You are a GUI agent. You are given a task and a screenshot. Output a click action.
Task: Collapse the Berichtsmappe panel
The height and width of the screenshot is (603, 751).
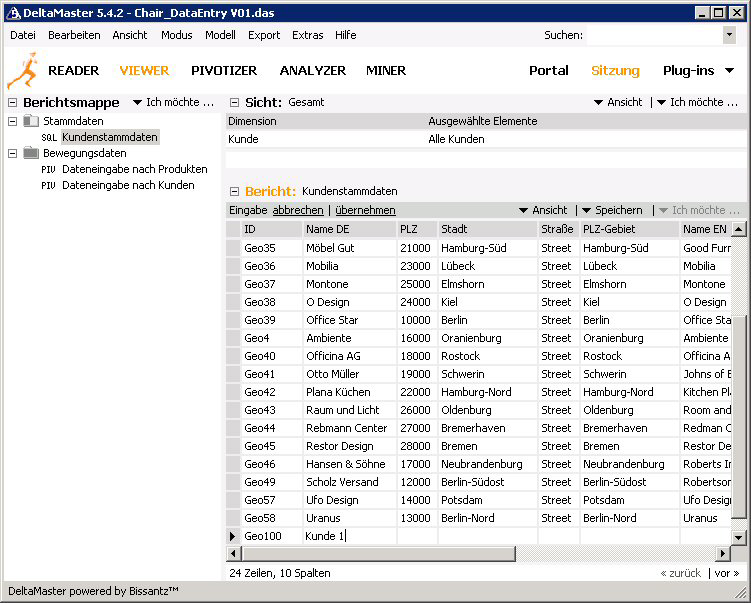tap(13, 102)
